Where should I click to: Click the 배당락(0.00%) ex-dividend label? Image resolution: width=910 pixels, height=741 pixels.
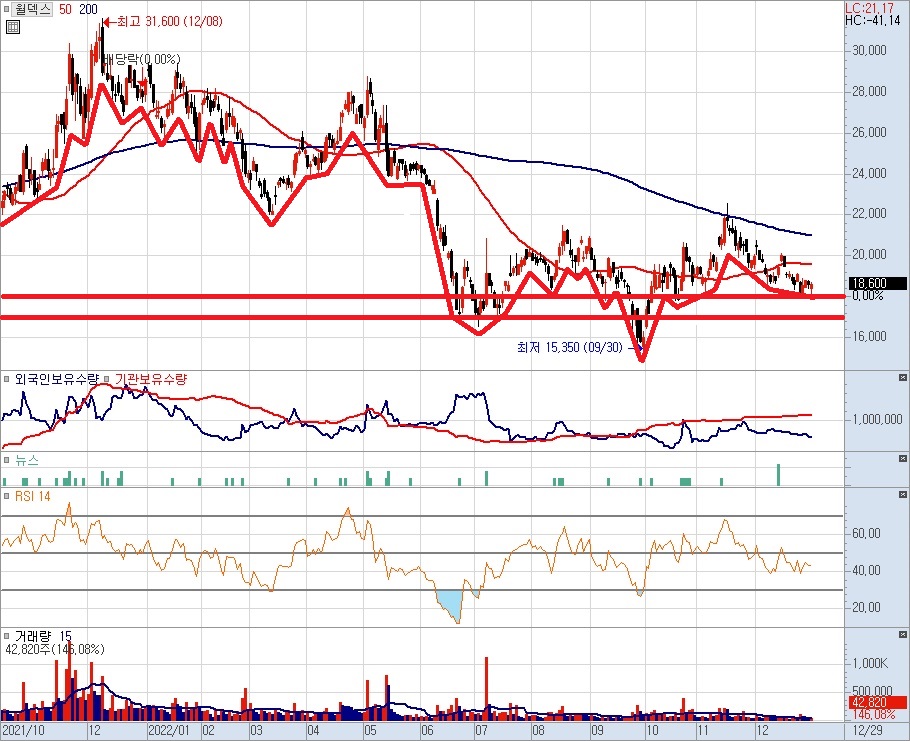click(143, 59)
